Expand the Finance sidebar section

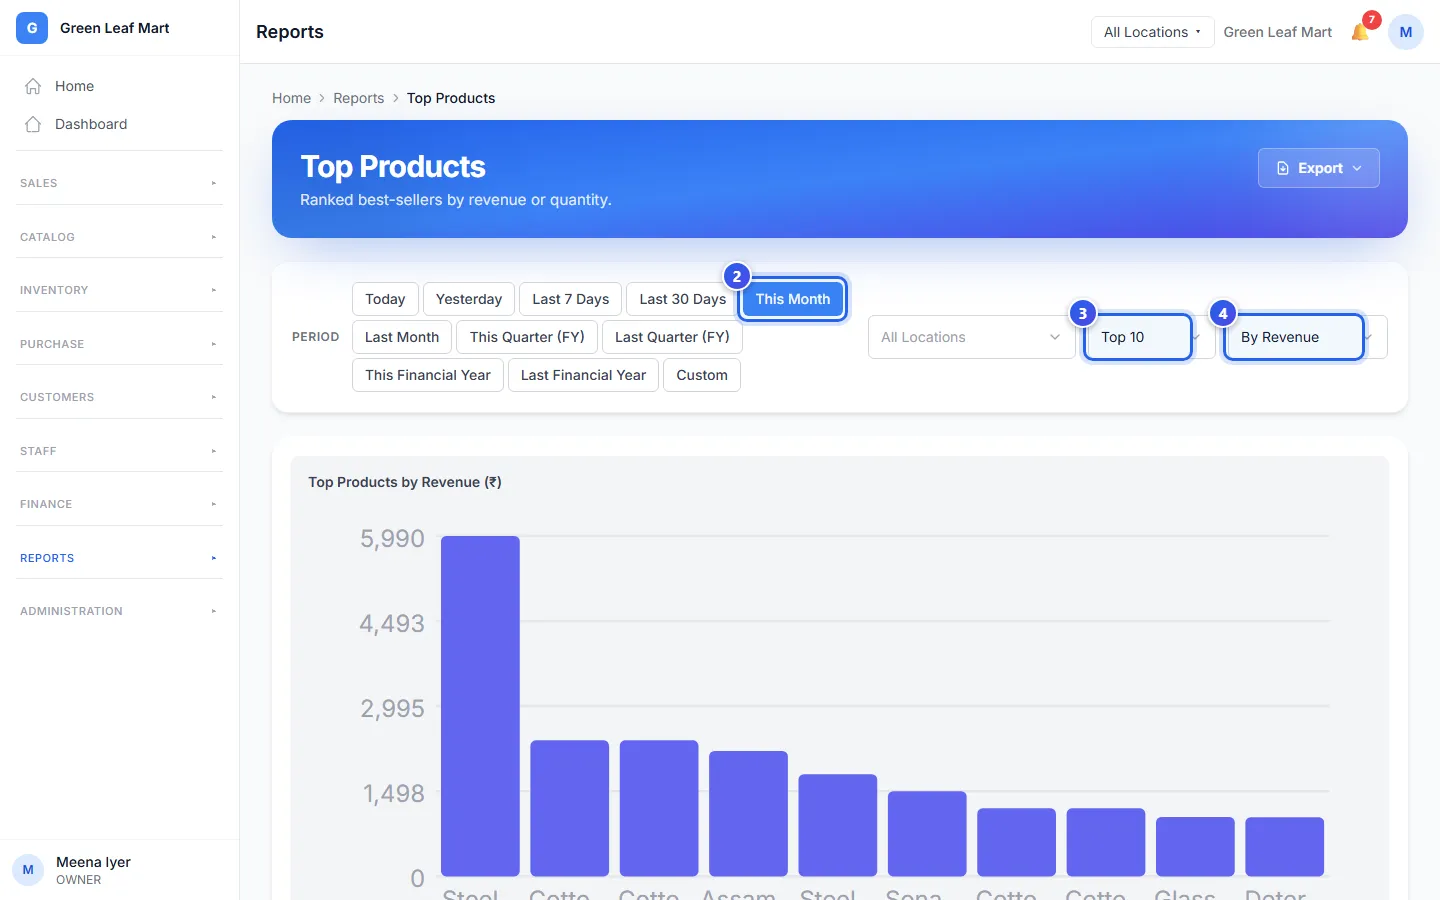pos(119,504)
